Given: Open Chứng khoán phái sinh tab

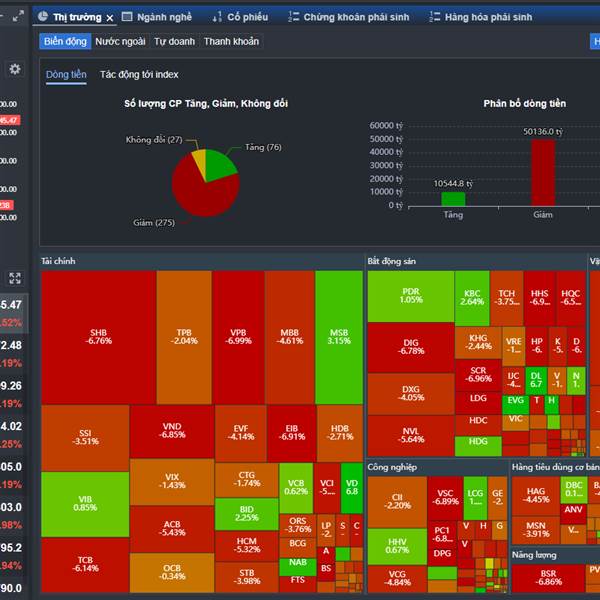Looking at the screenshot, I should pyautogui.click(x=349, y=17).
